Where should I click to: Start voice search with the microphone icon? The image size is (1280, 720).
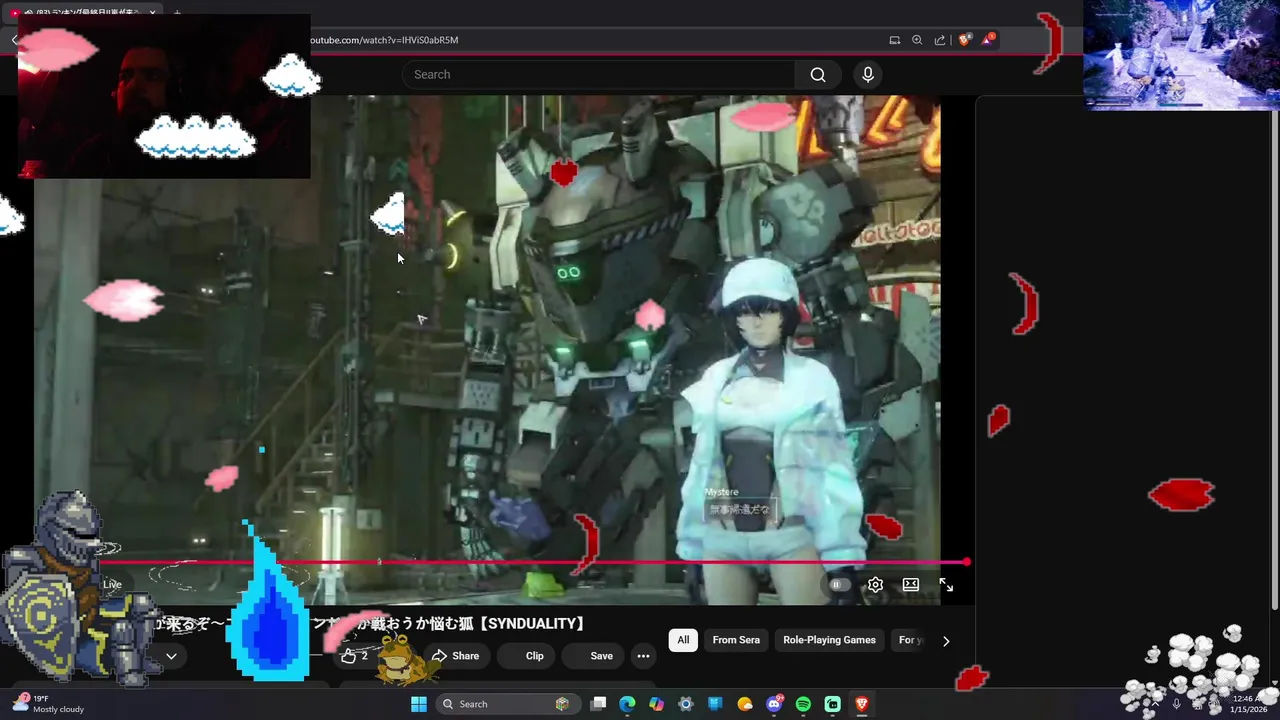point(868,75)
